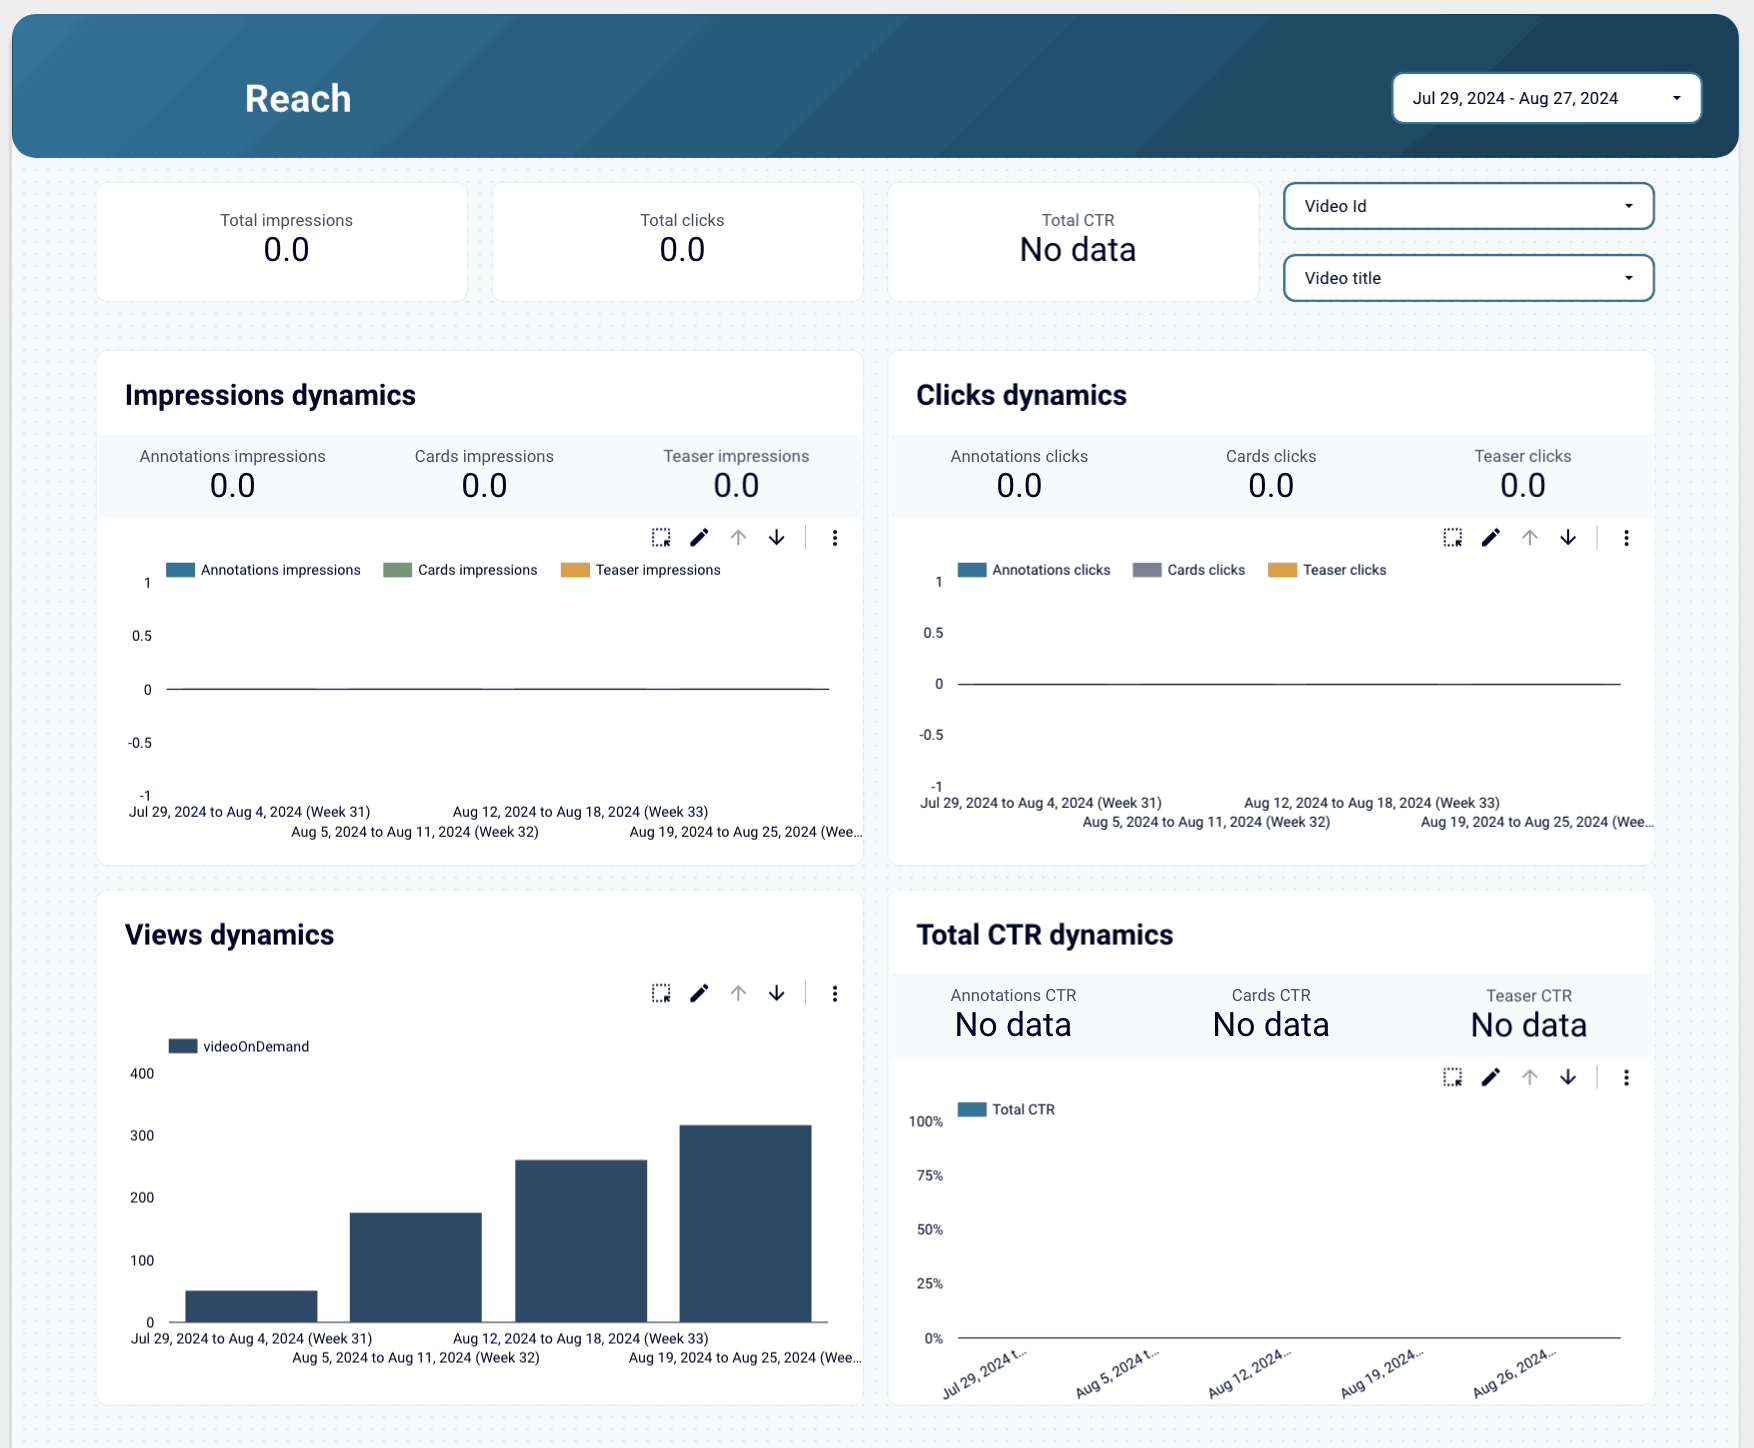Click the selection icon on Views dynamics chart
1754x1448 pixels.
(660, 993)
